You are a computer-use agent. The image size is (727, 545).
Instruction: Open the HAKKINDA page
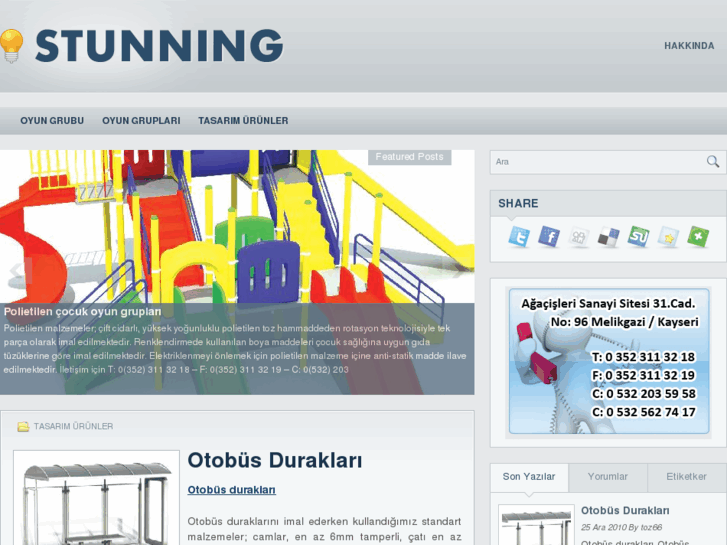[689, 46]
